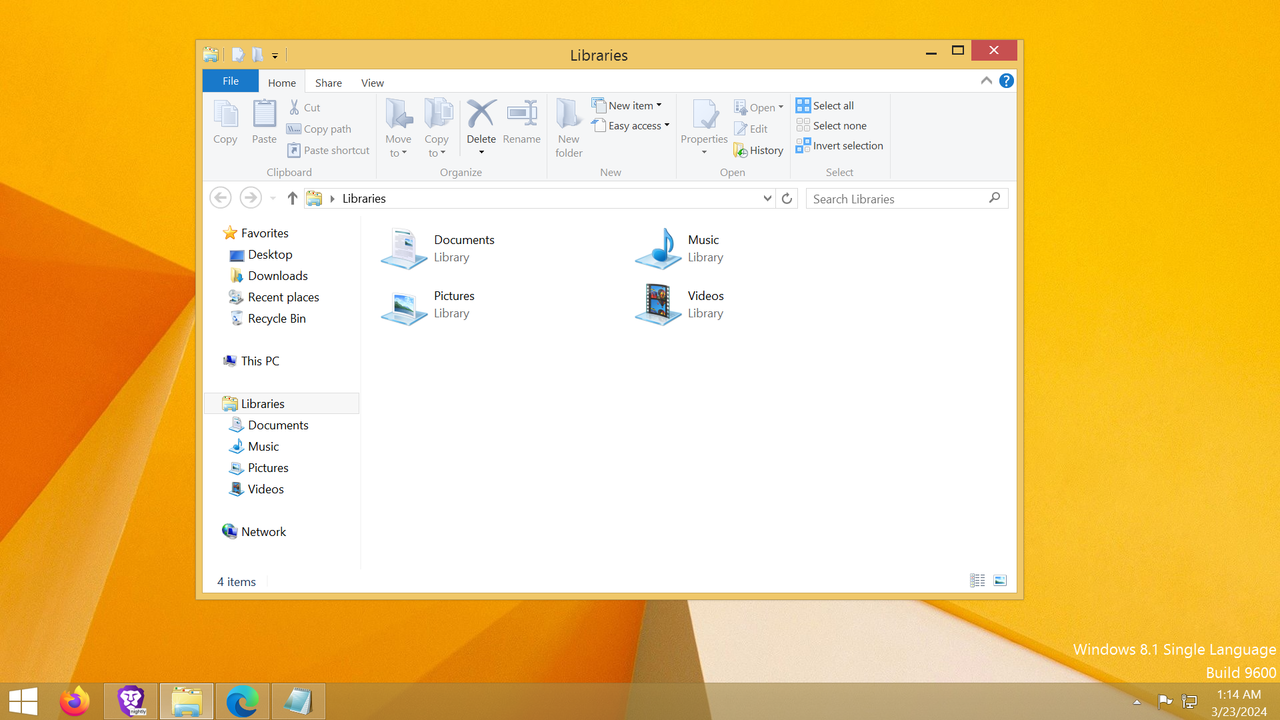Click the red Delete X icon
1280x720 pixels.
tap(481, 114)
